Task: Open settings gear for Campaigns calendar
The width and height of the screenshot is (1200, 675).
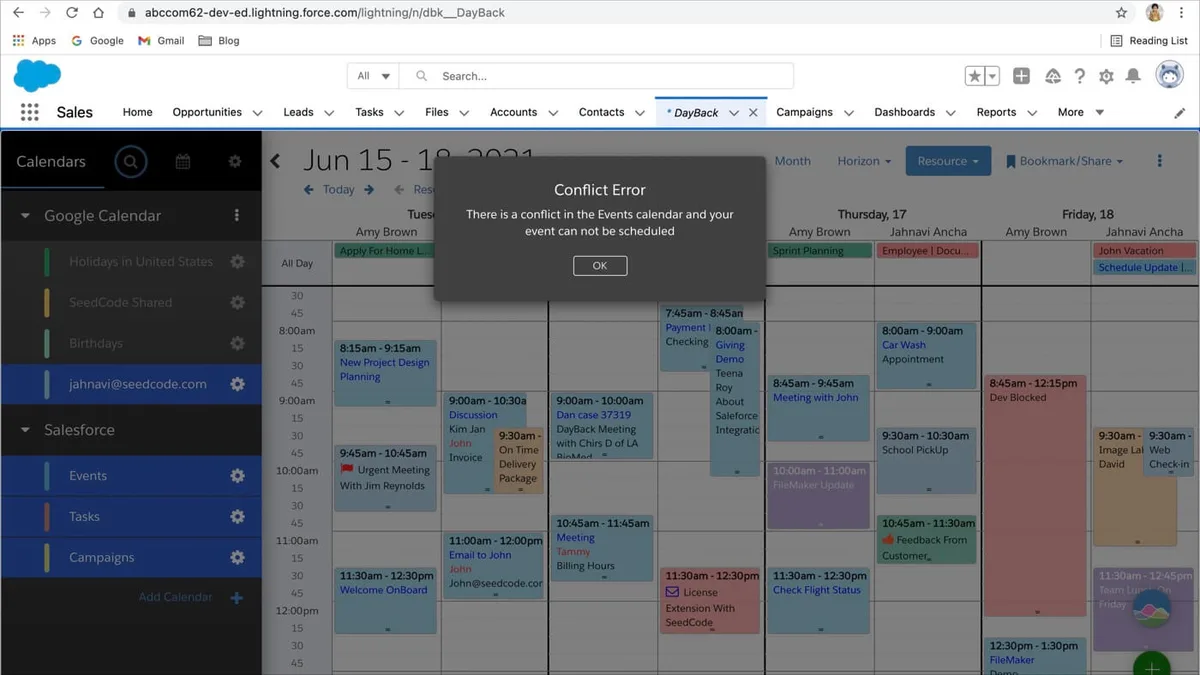Action: point(237,557)
